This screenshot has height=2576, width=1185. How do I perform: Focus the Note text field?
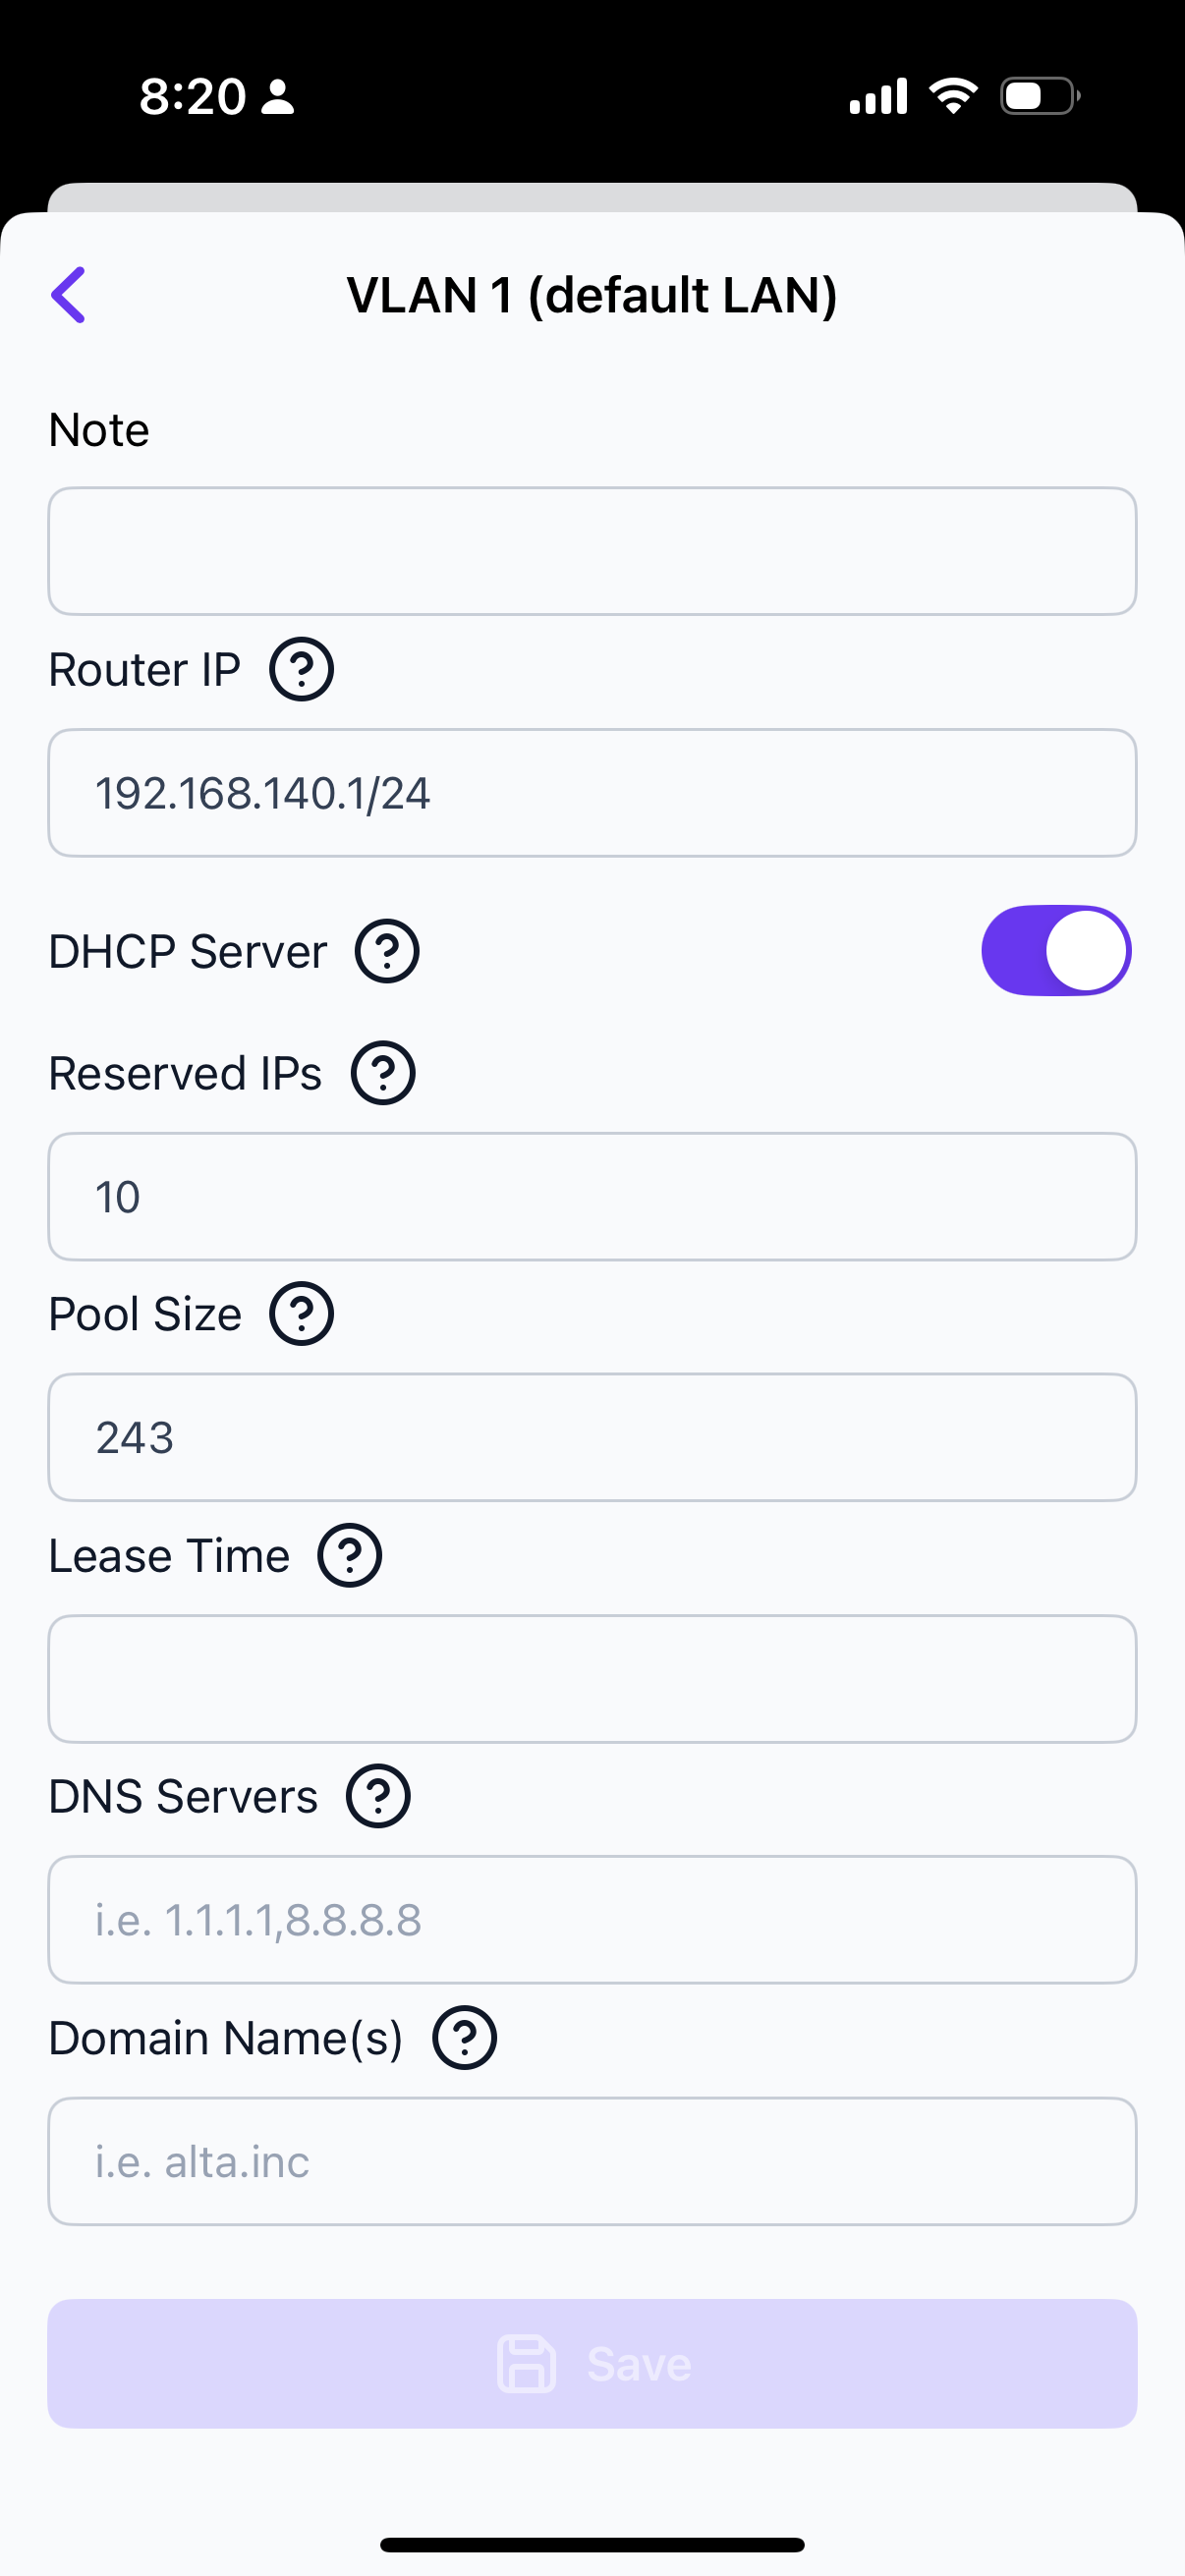click(592, 551)
